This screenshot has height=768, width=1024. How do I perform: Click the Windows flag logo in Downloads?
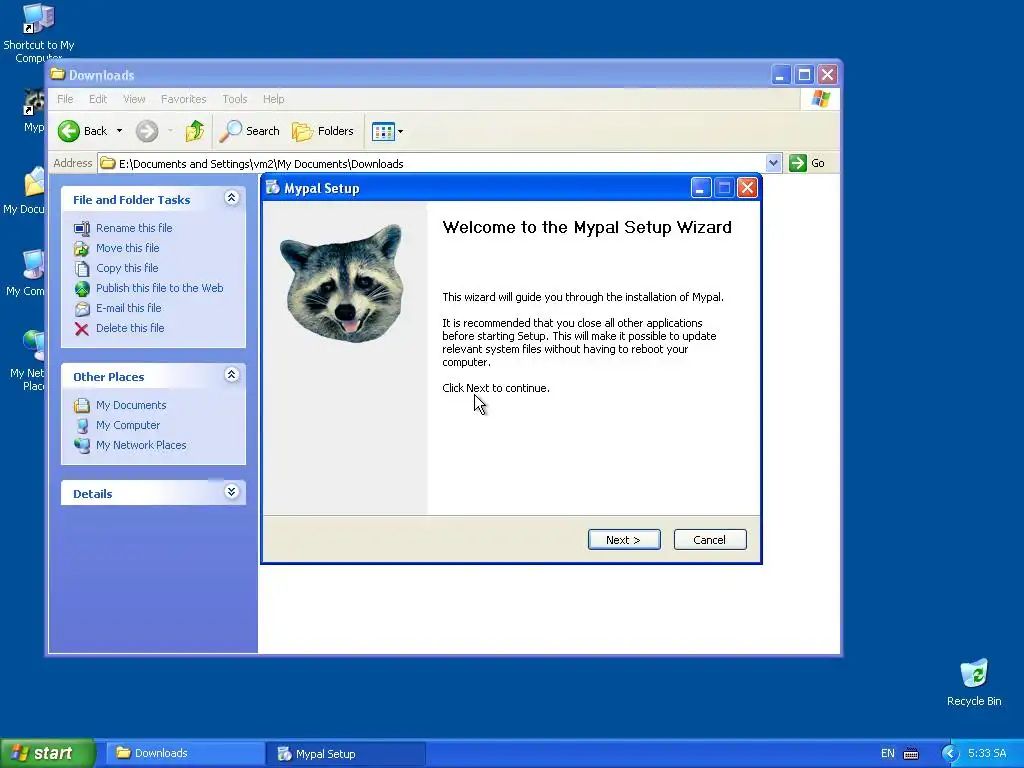pyautogui.click(x=820, y=99)
